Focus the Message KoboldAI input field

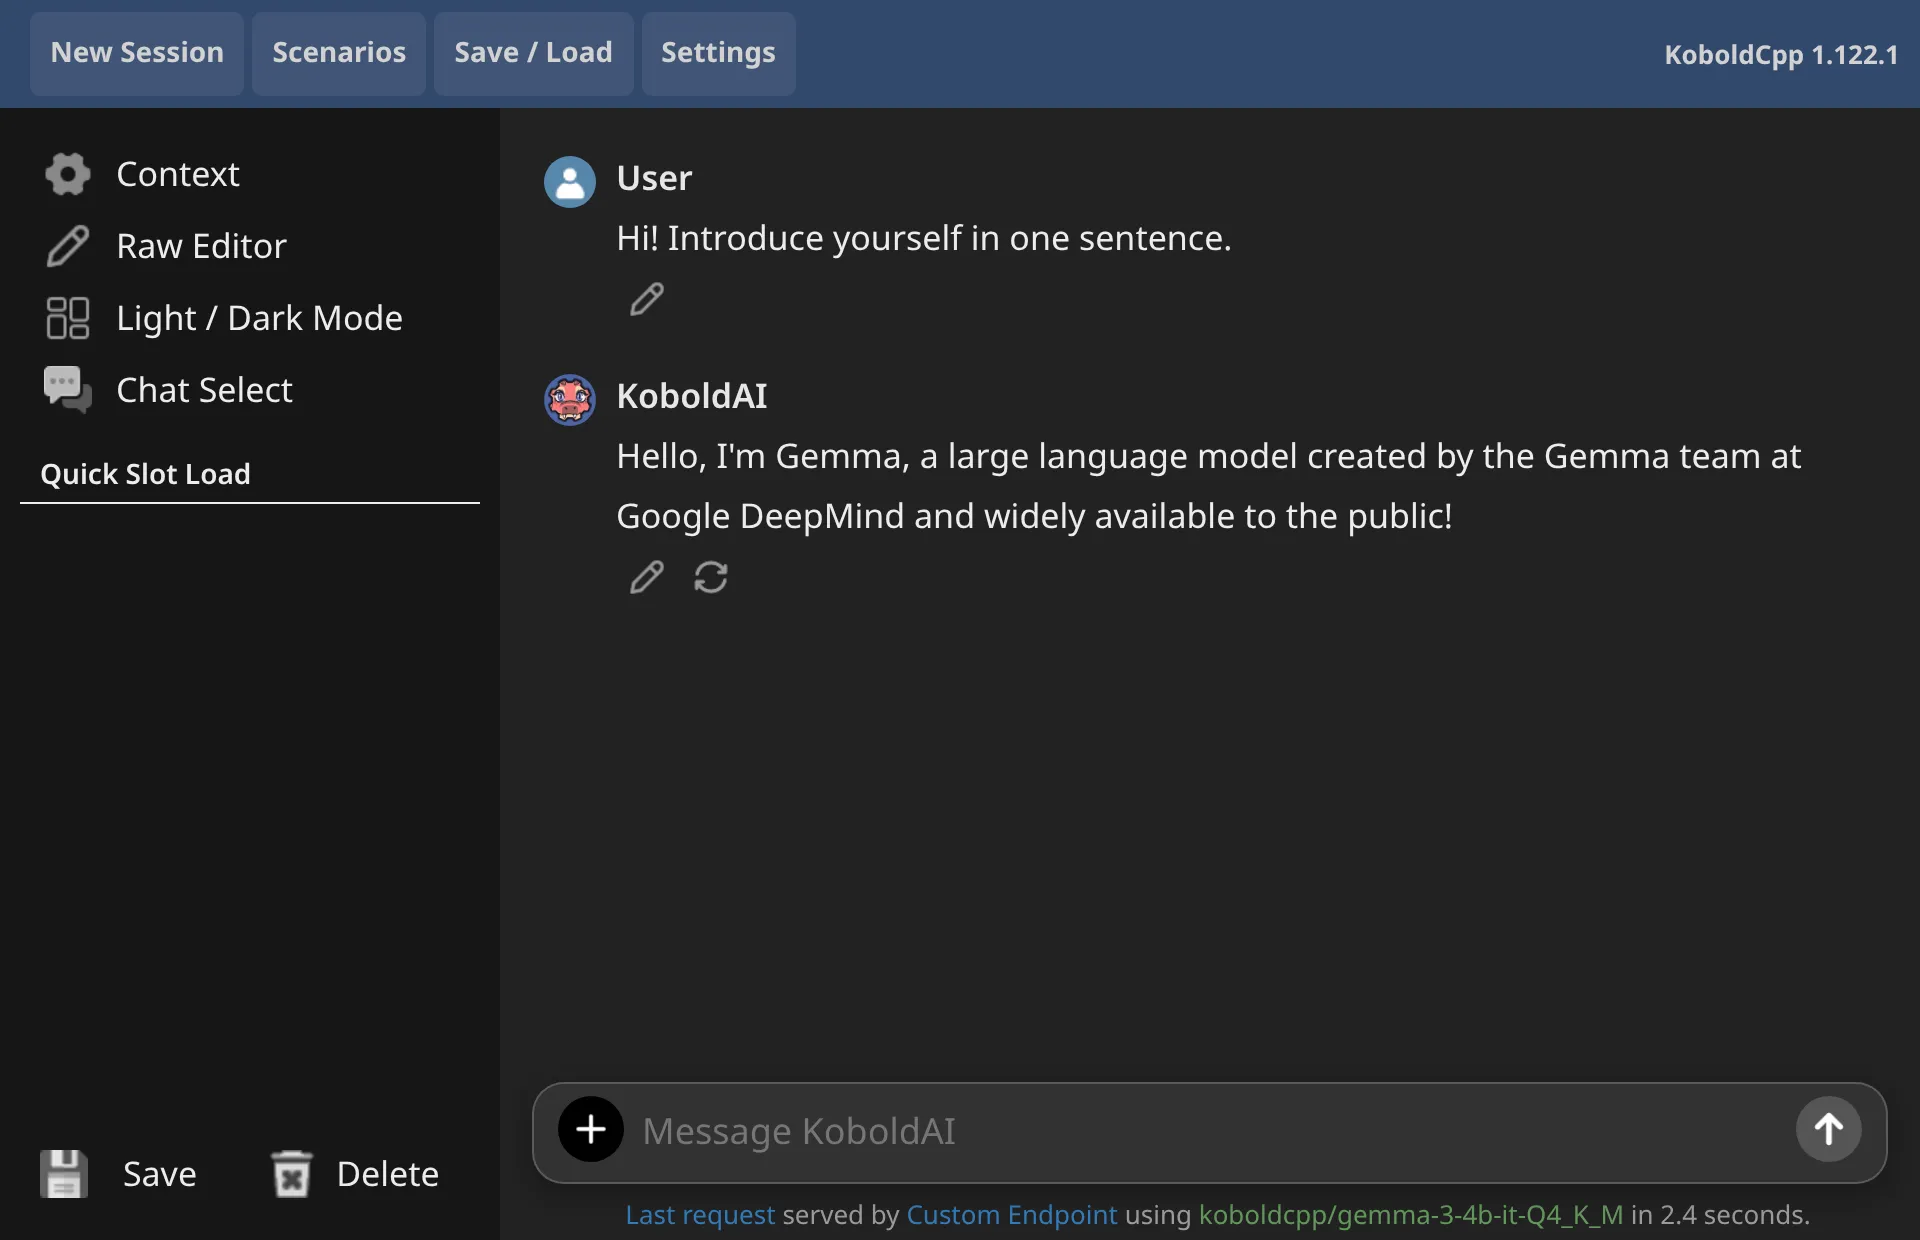tap(1210, 1131)
